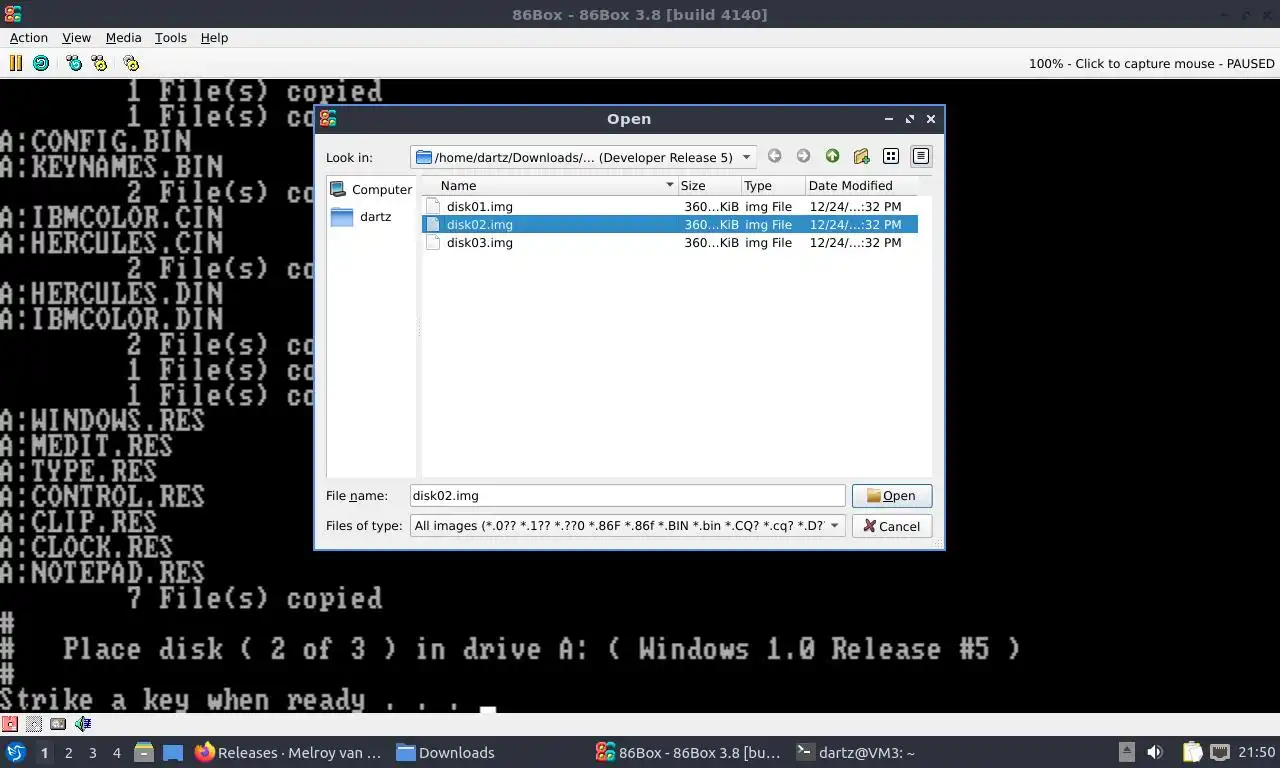Viewport: 1280px width, 768px height.
Task: Click the File name input field
Action: click(x=628, y=496)
